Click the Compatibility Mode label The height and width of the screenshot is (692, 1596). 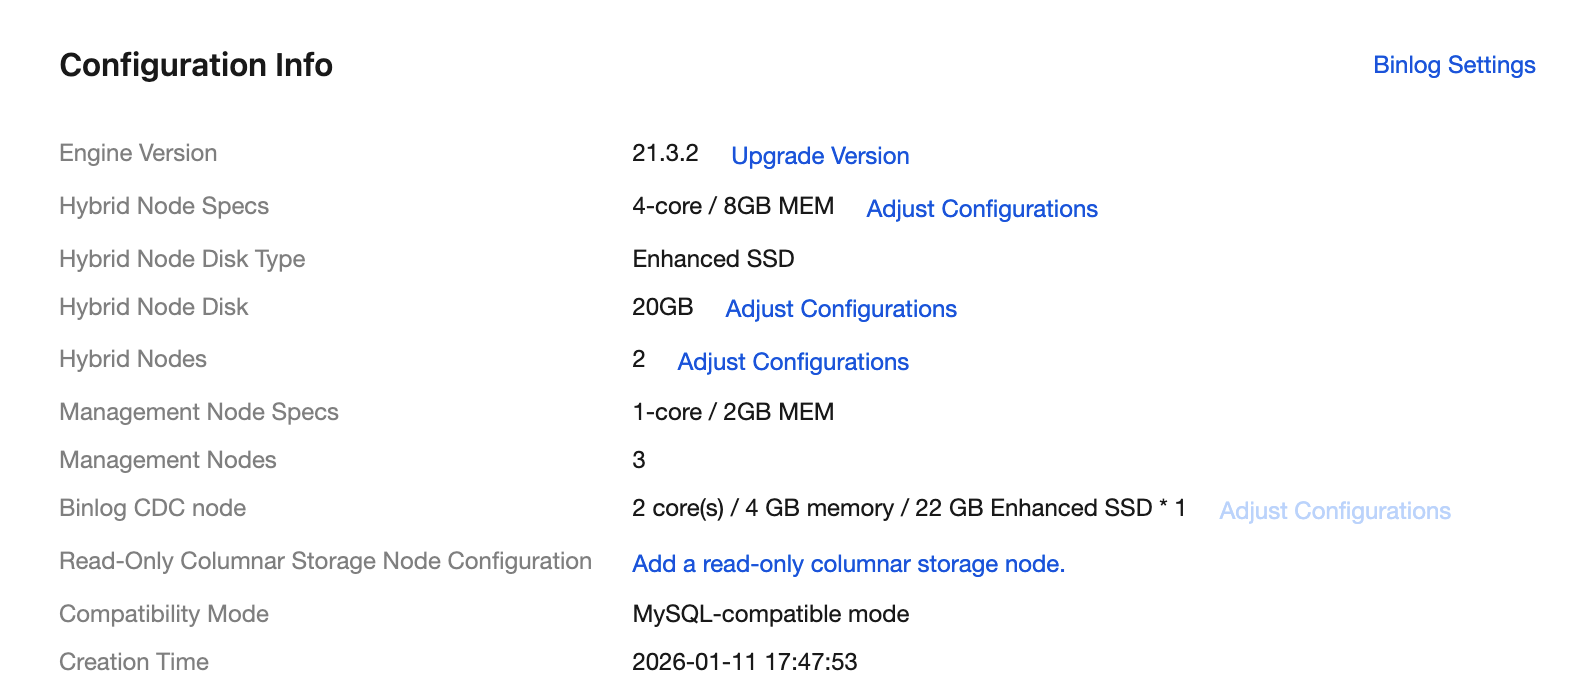pos(164,614)
